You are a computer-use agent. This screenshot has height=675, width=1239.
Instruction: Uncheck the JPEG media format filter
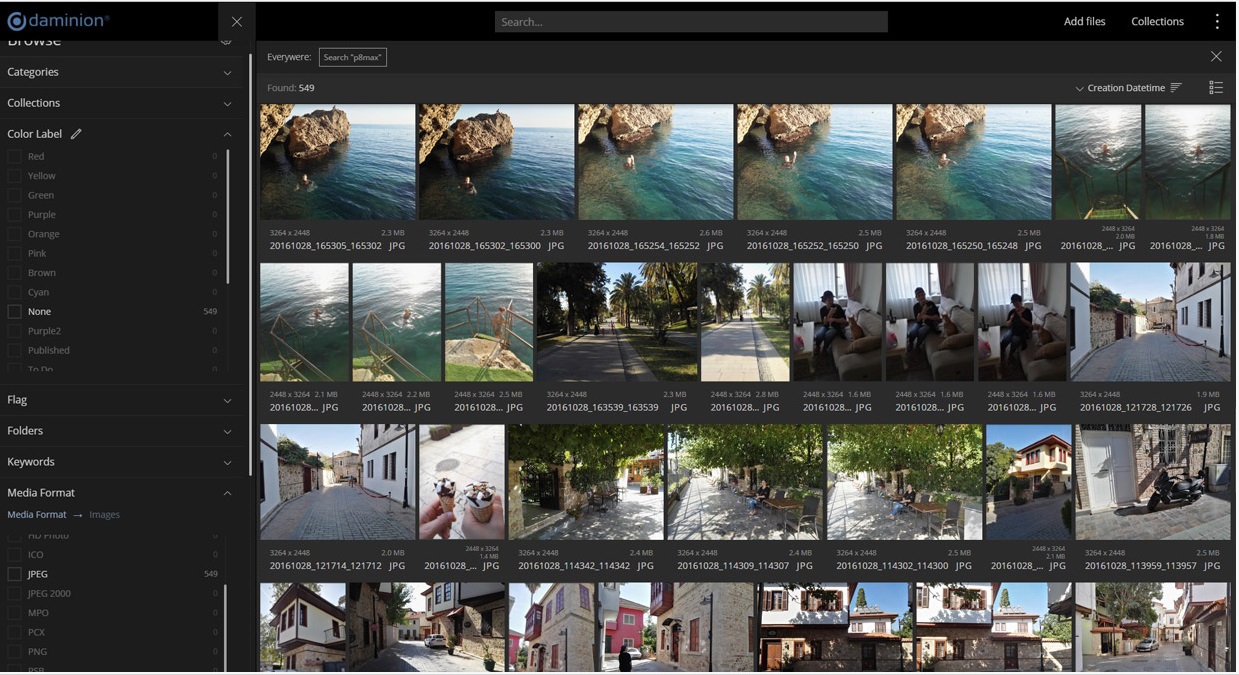(14, 574)
